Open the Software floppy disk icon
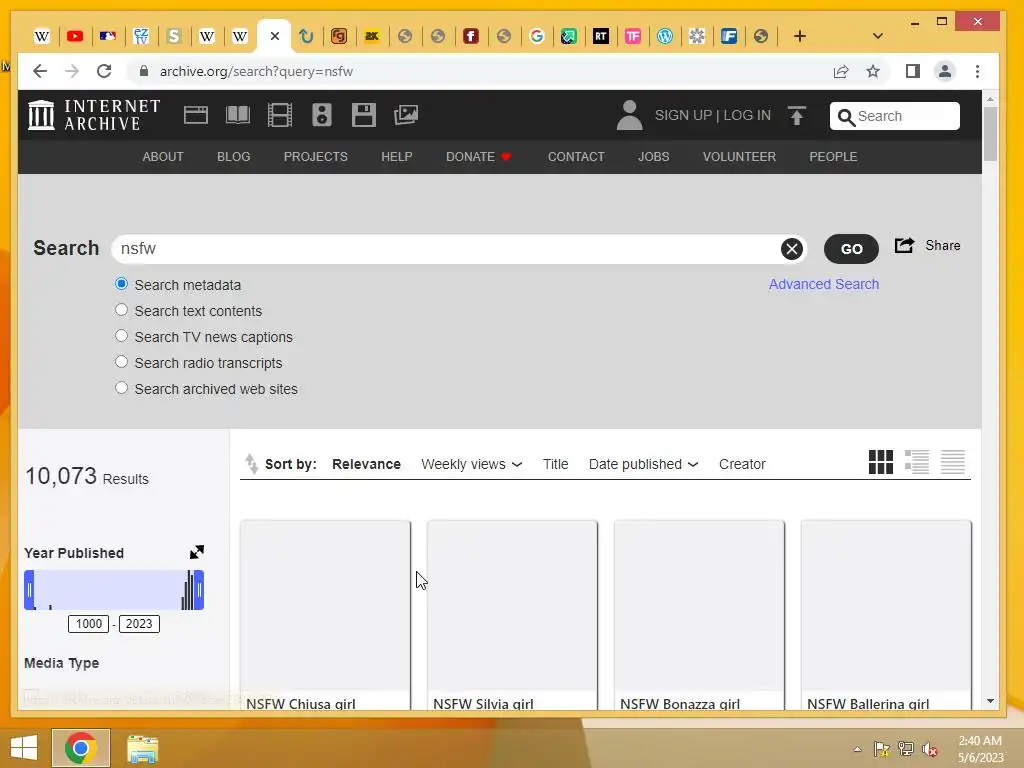Screen dimensions: 1024x768 pyautogui.click(x=363, y=116)
